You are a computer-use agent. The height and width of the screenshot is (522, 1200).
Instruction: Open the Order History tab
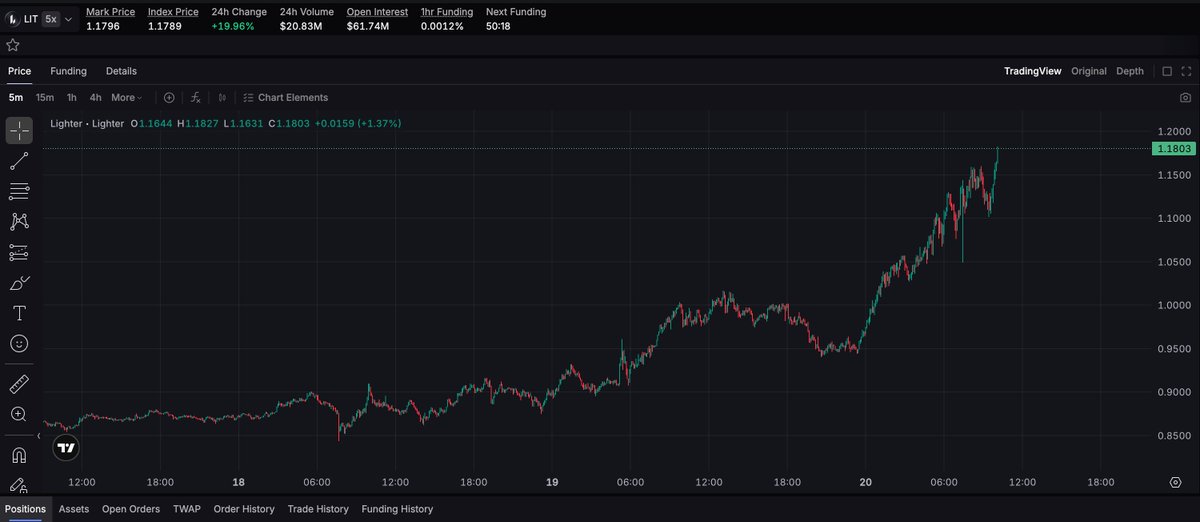pyautogui.click(x=244, y=509)
